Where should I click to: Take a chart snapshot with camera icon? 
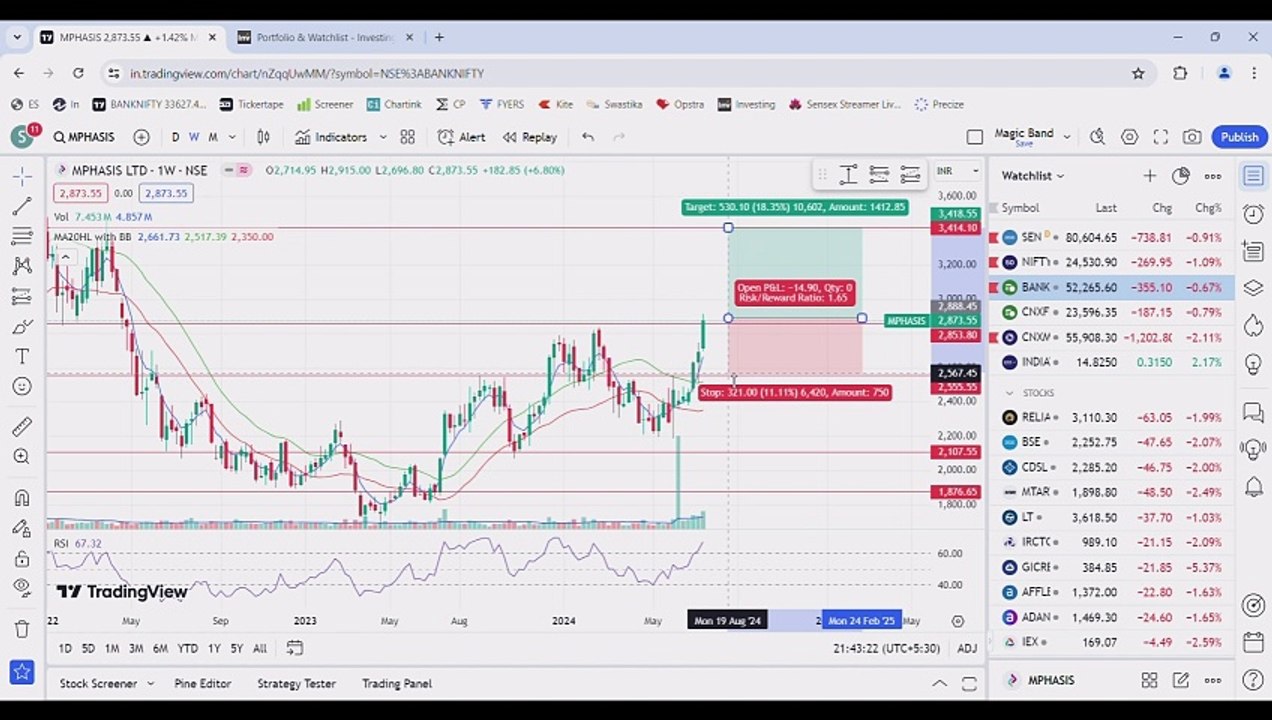tap(1192, 137)
